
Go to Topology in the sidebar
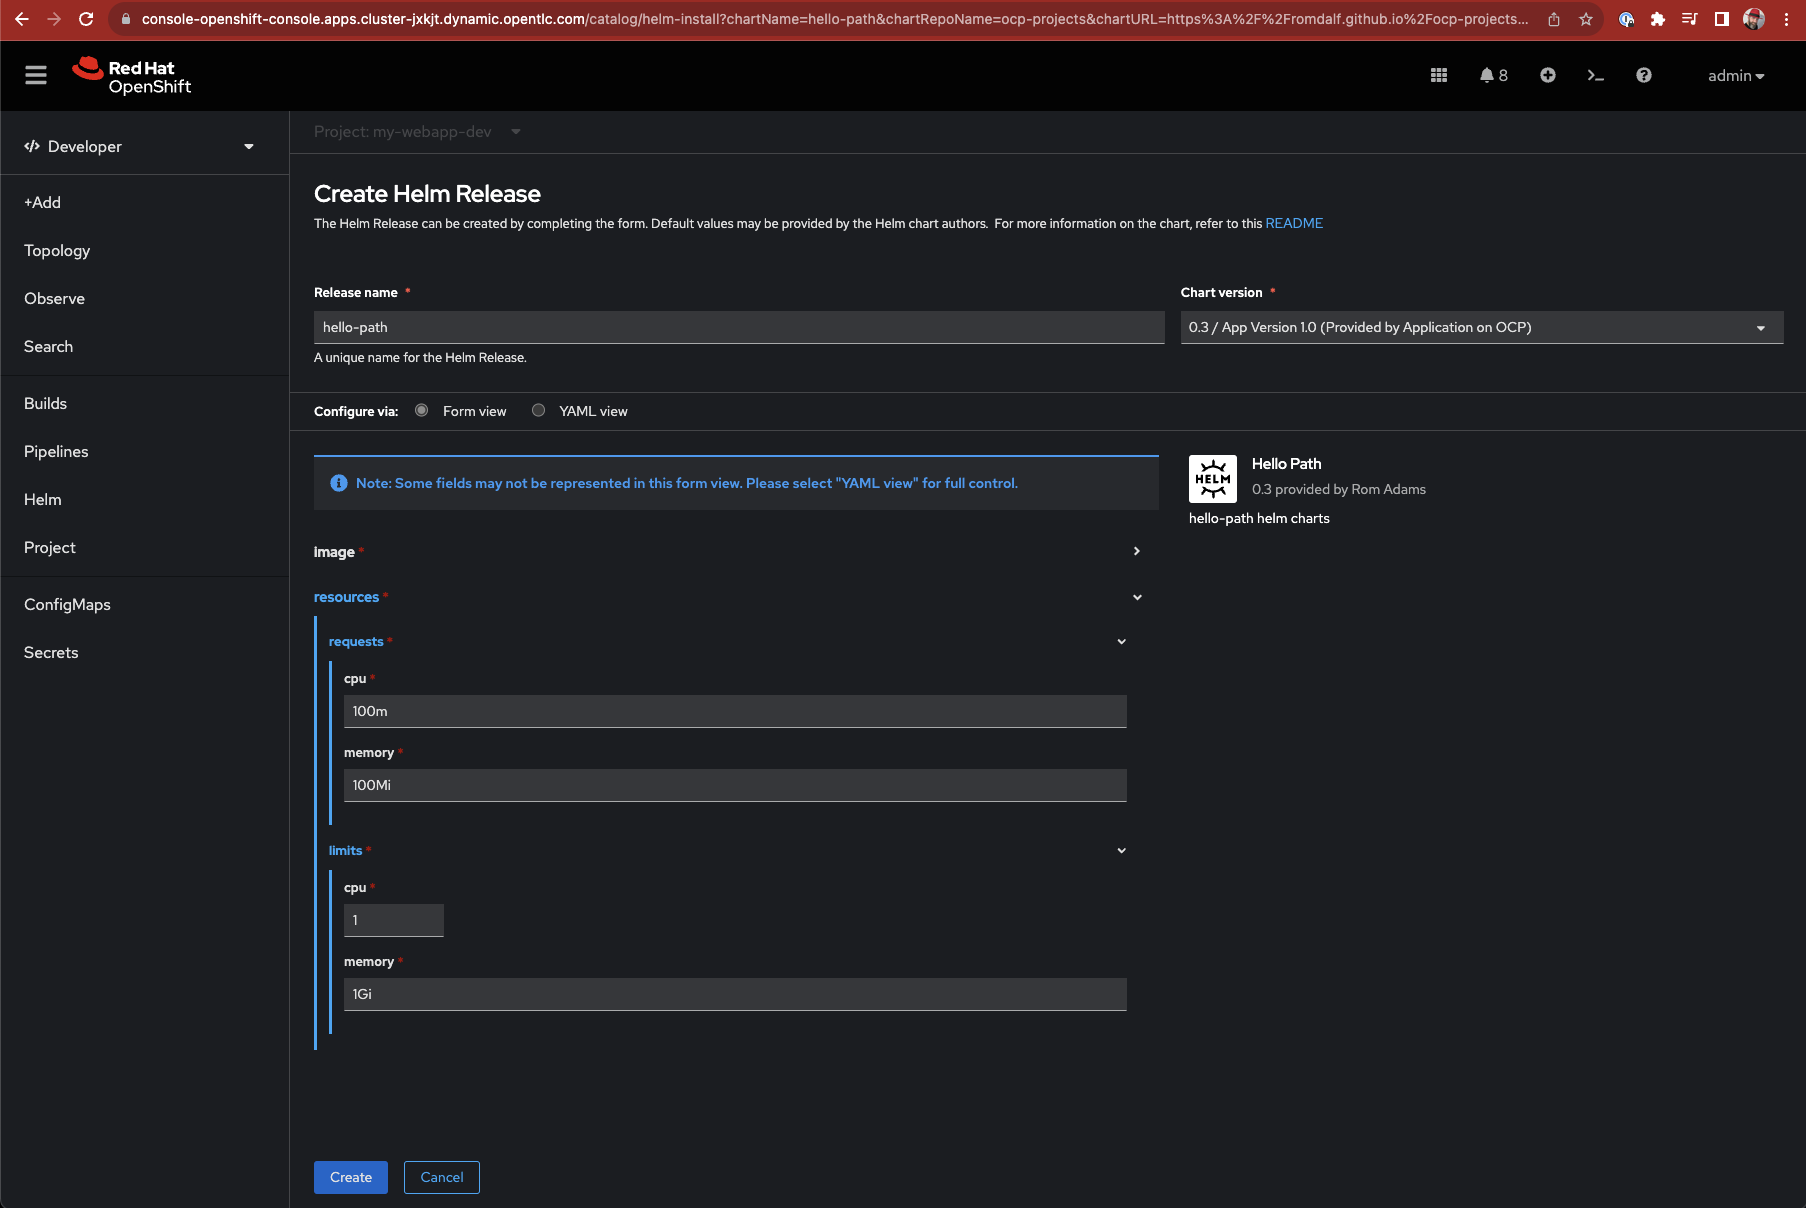coord(57,250)
